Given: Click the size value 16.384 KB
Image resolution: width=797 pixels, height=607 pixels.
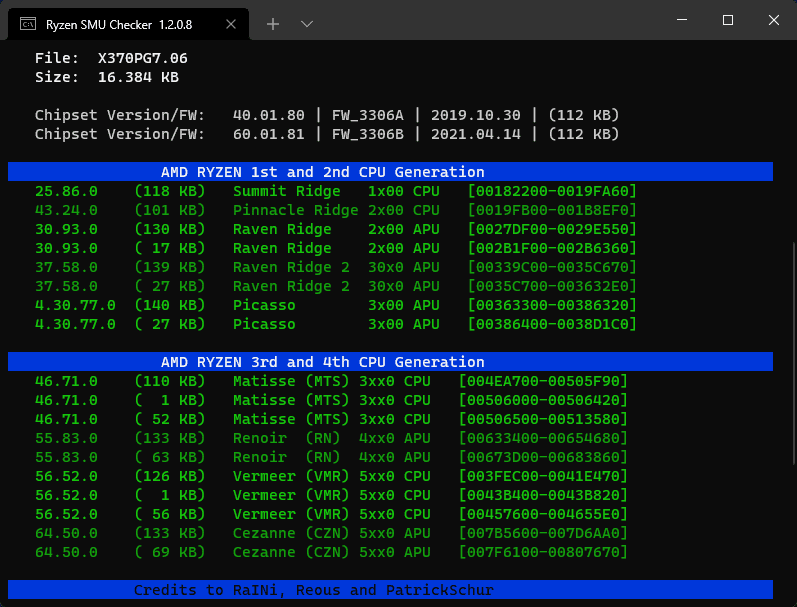Looking at the screenshot, I should (x=138, y=77).
